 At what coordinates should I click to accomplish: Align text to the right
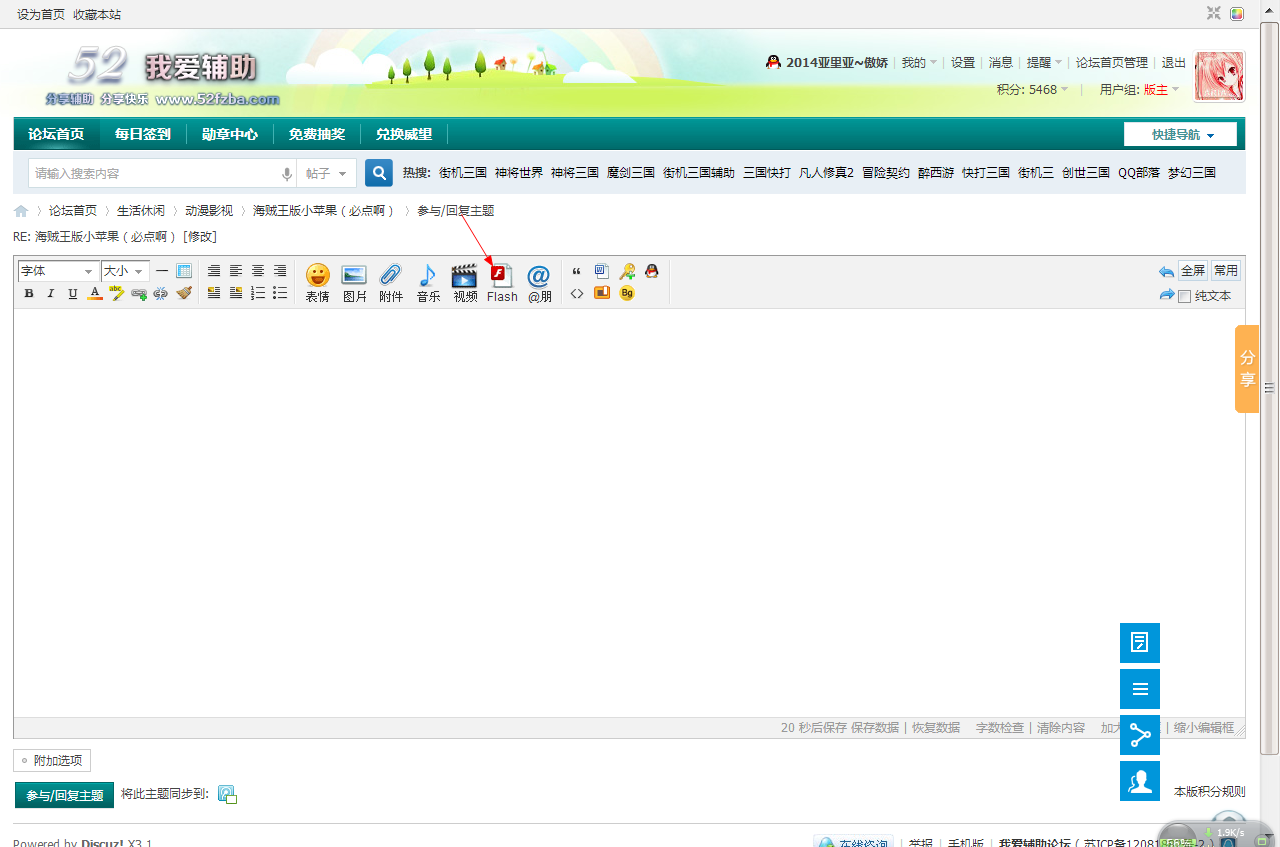click(x=280, y=271)
